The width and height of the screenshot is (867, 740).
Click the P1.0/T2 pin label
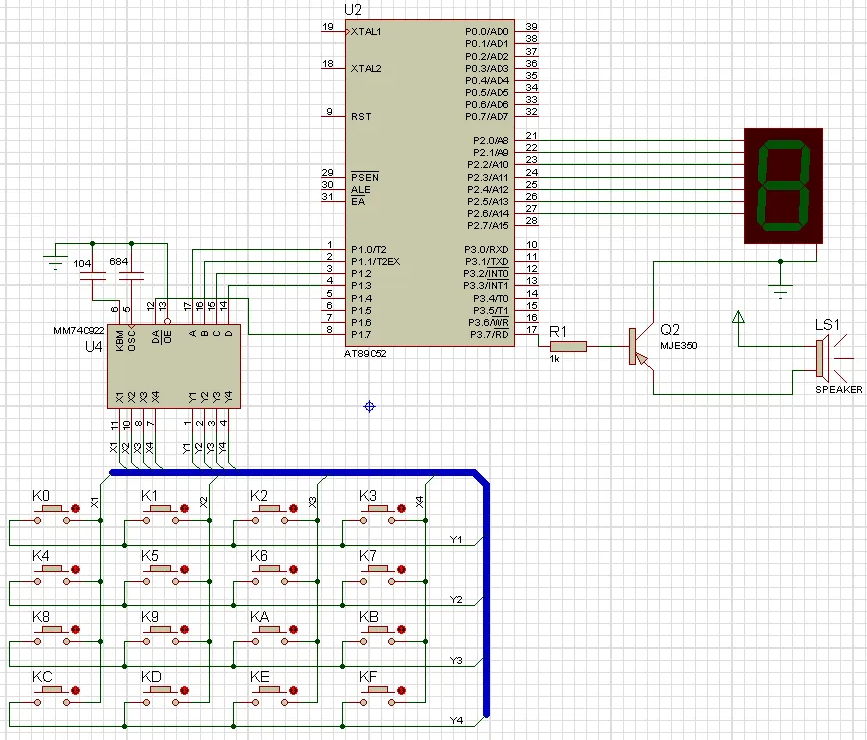point(369,249)
